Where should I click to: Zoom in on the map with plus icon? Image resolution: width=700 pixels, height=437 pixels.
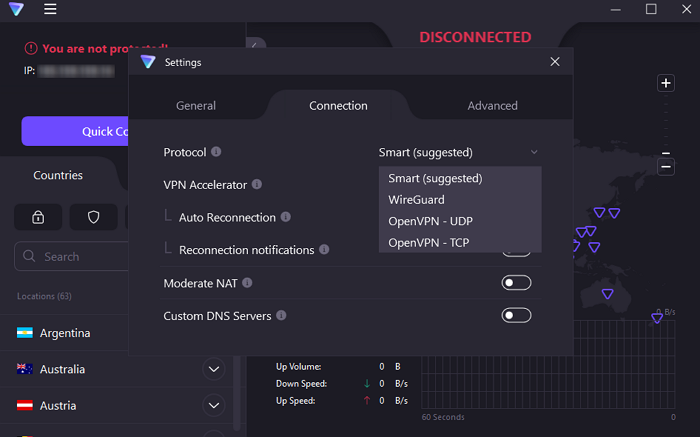(x=666, y=83)
